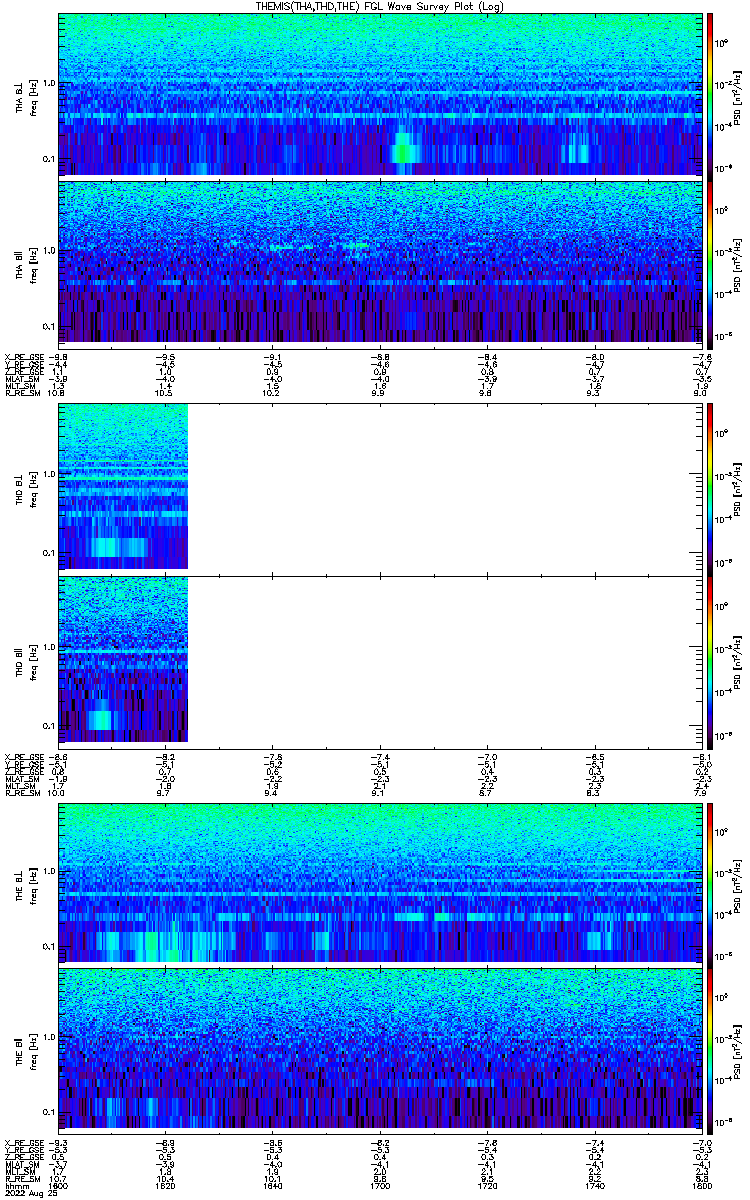Image resolution: width=750 pixels, height=1200 pixels.
Task: Click the 1.0 frequency tick on THD B∥ axis
Action: pyautogui.click(x=47, y=647)
